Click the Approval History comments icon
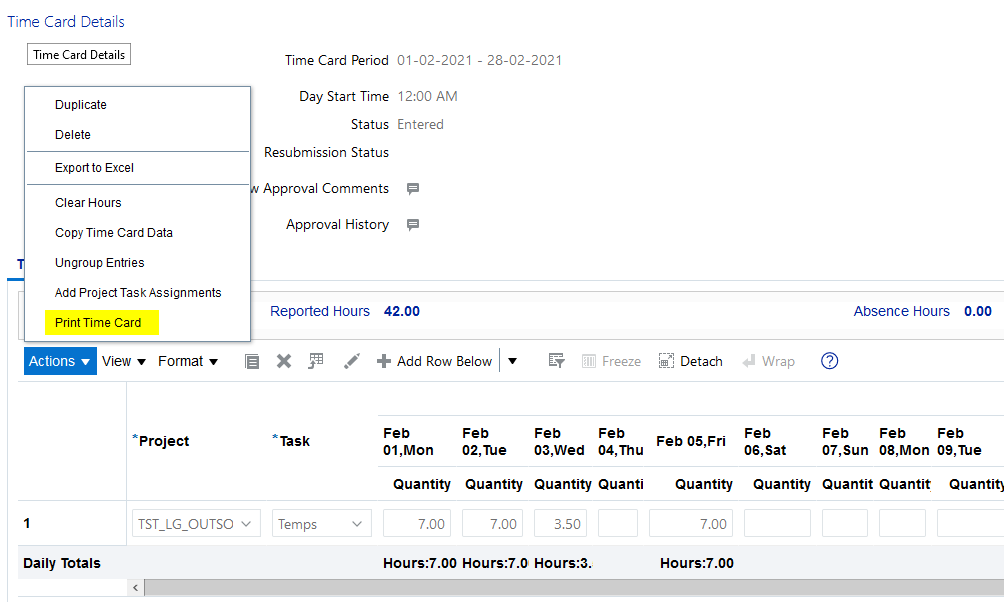The image size is (1004, 602). [412, 224]
